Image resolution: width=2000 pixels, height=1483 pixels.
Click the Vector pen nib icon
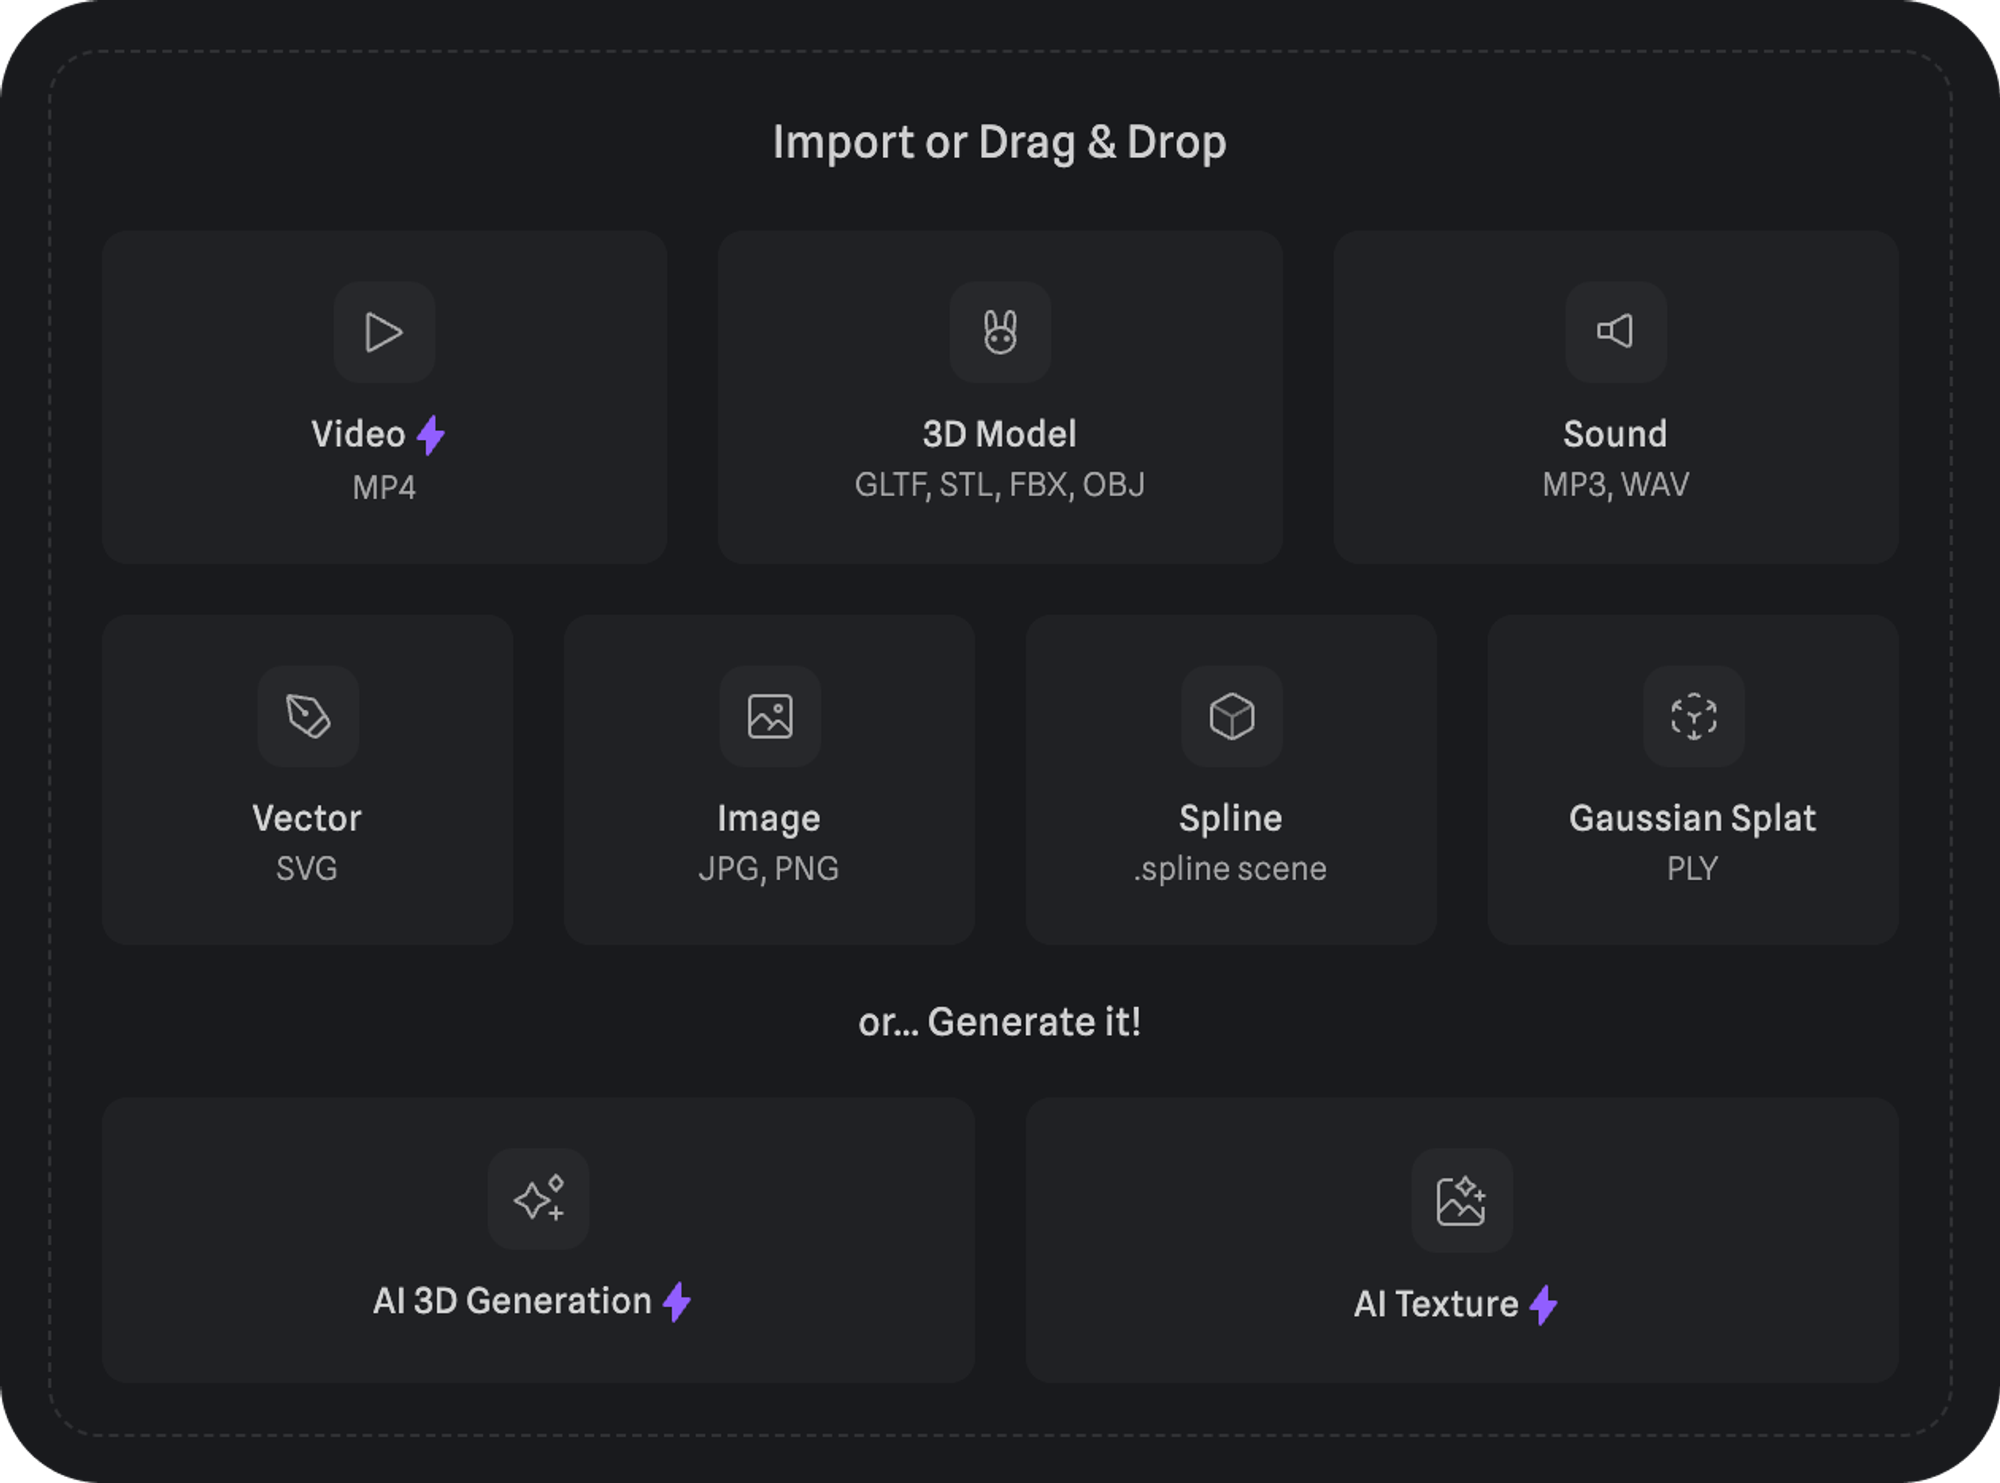click(308, 716)
